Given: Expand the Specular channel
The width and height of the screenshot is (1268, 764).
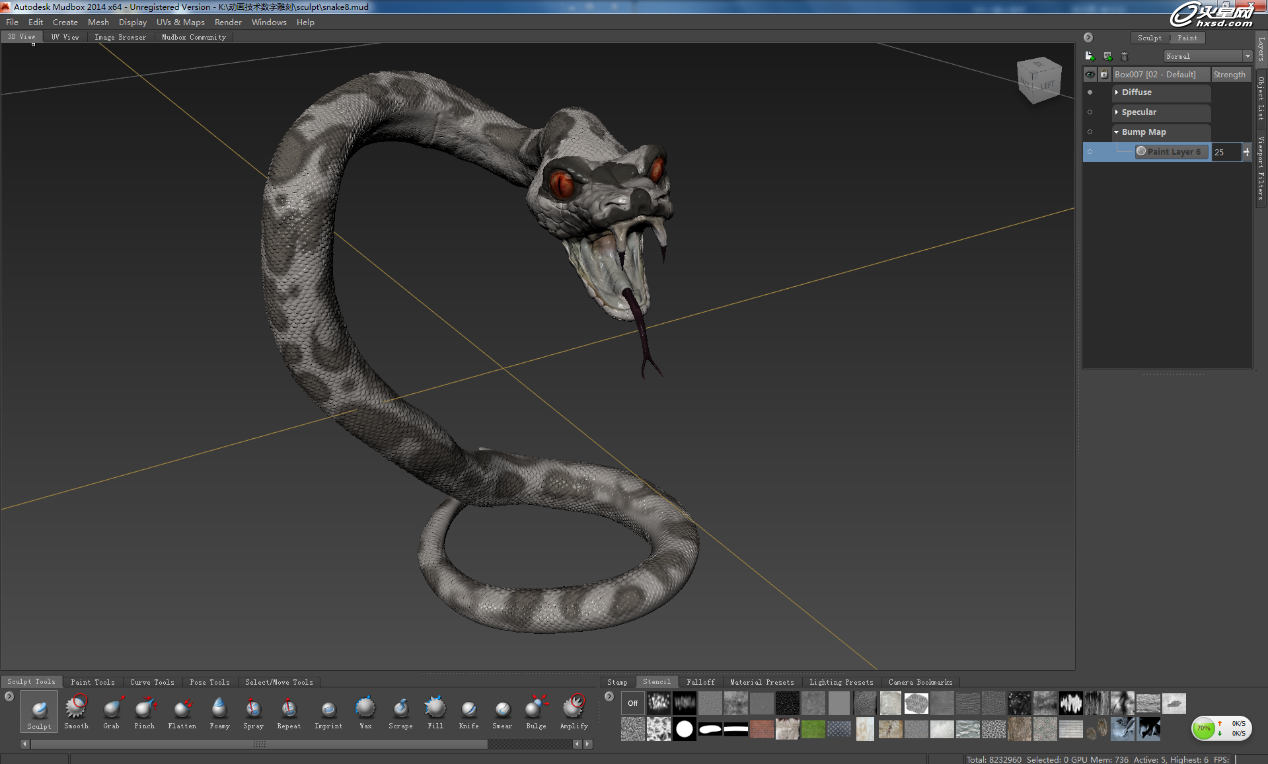Looking at the screenshot, I should [x=1116, y=112].
